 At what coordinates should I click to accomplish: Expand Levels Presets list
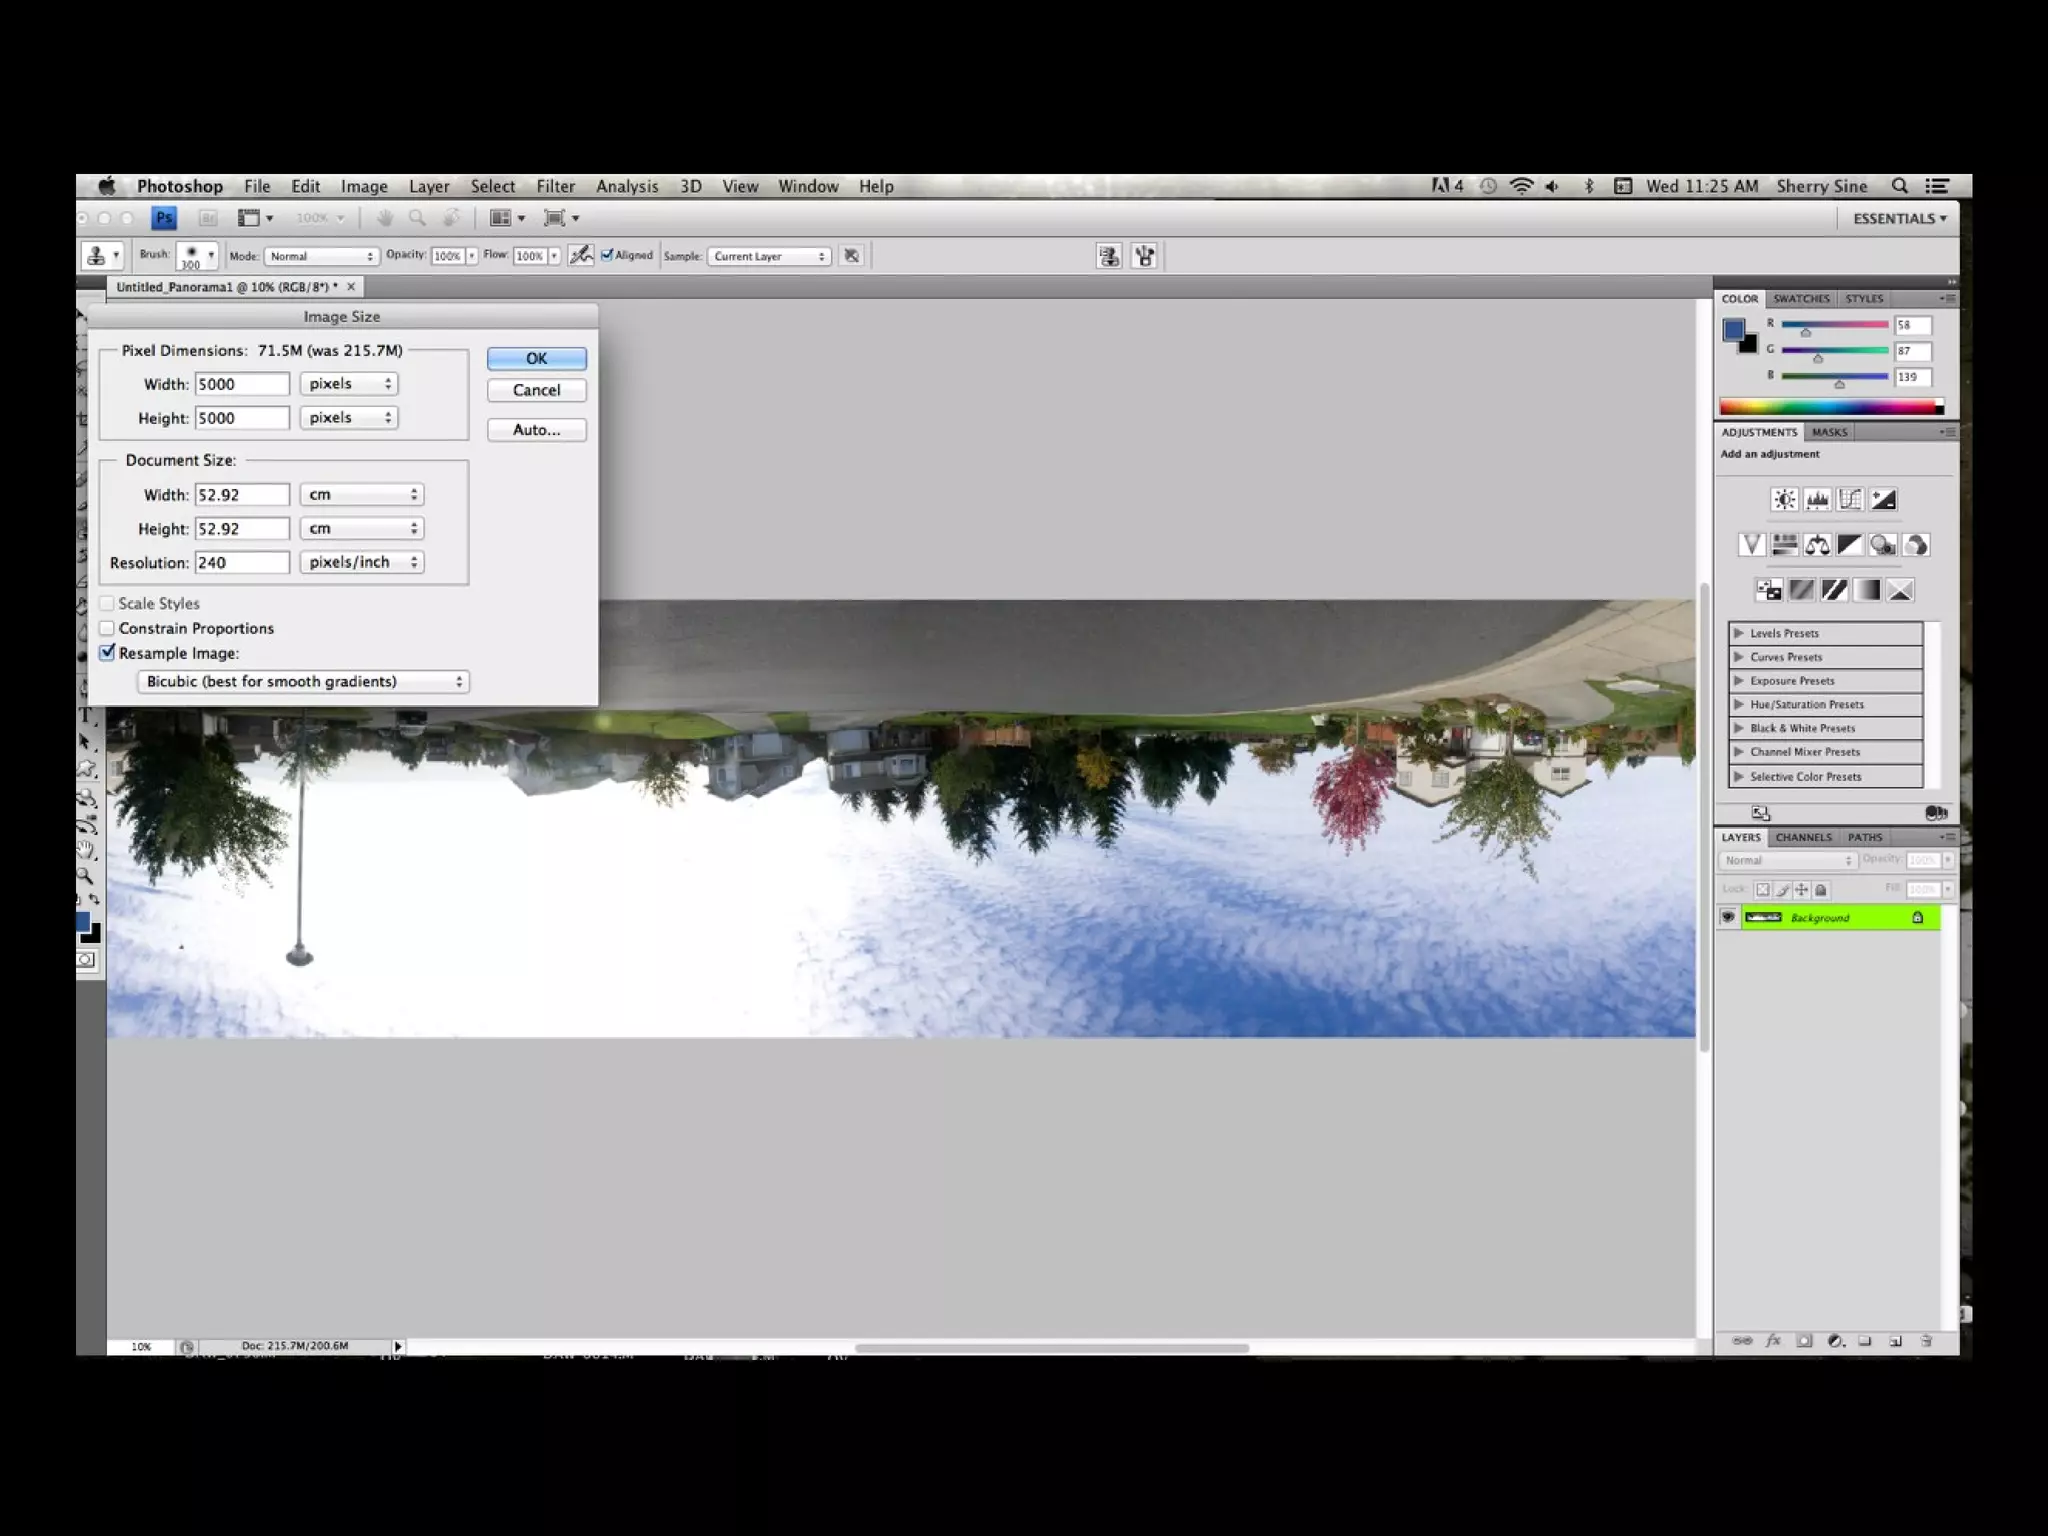click(1739, 633)
